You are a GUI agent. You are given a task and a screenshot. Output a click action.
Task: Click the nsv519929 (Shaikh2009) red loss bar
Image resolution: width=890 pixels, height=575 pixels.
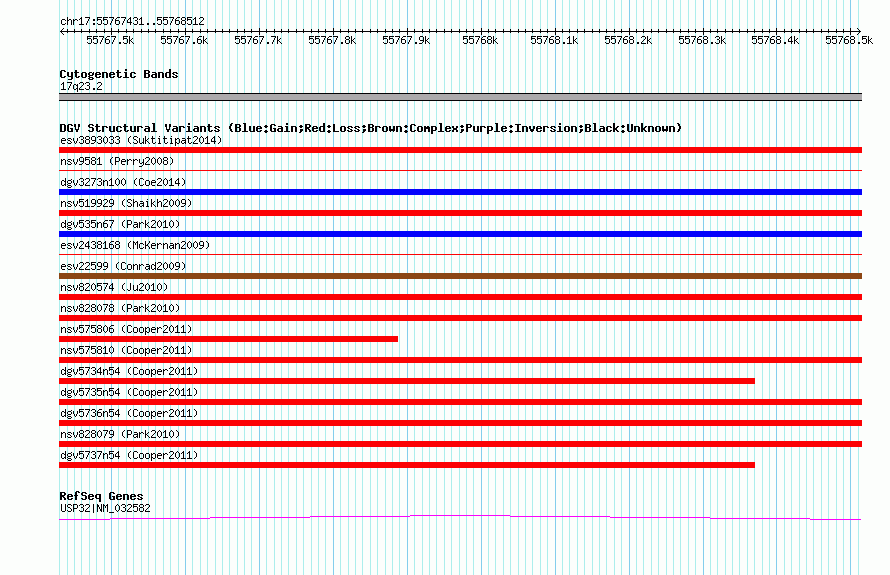tap(460, 213)
